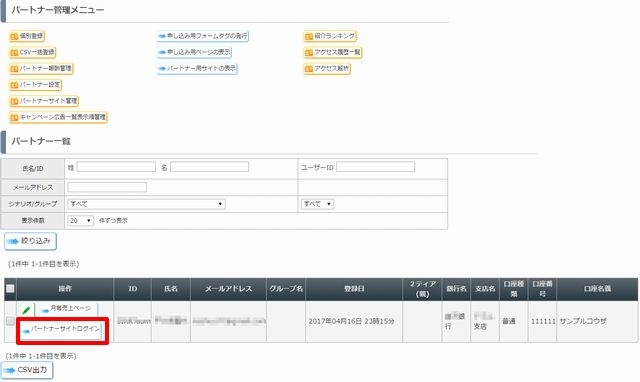Open アクセス解析
The image size is (640, 382).
[327, 69]
